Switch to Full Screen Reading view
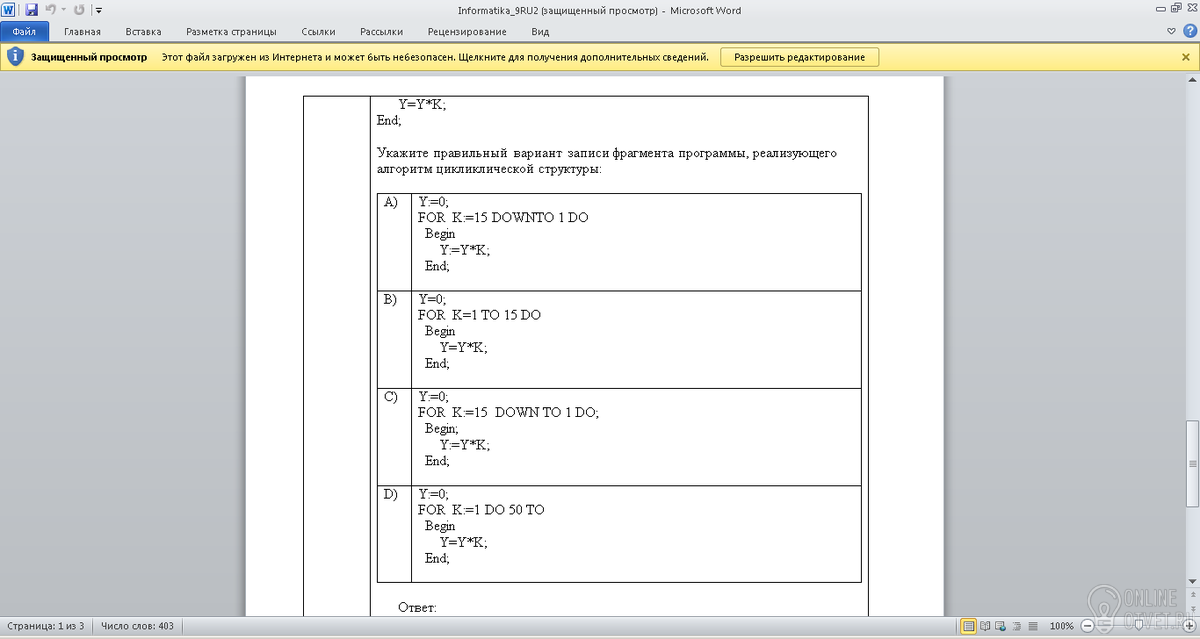This screenshot has height=639, width=1200. [x=985, y=626]
